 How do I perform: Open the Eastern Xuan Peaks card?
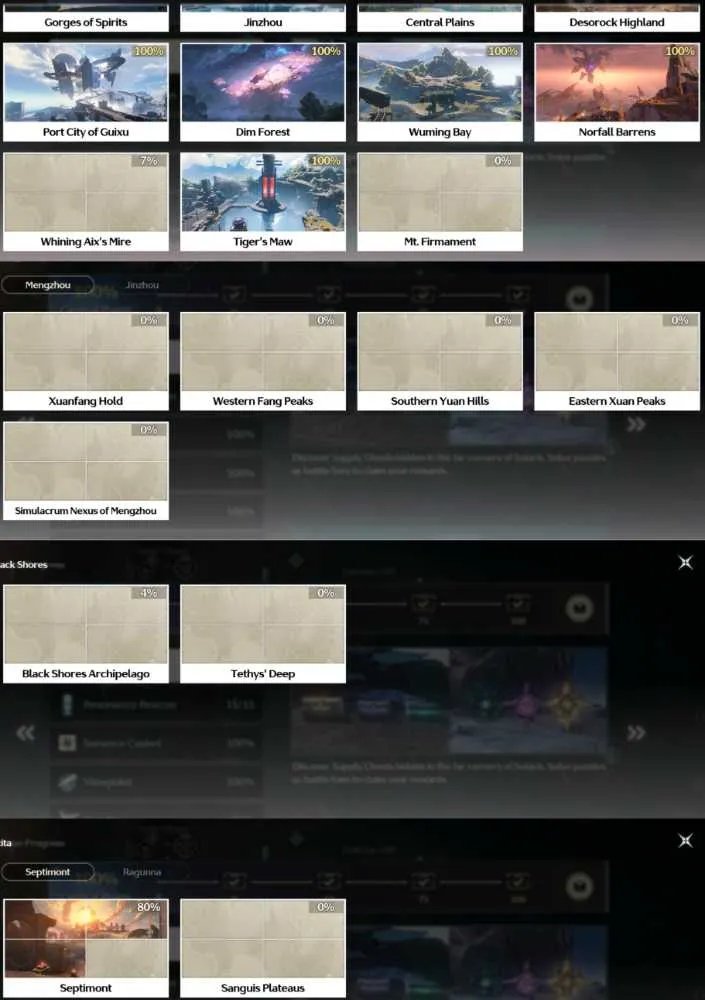[617, 361]
